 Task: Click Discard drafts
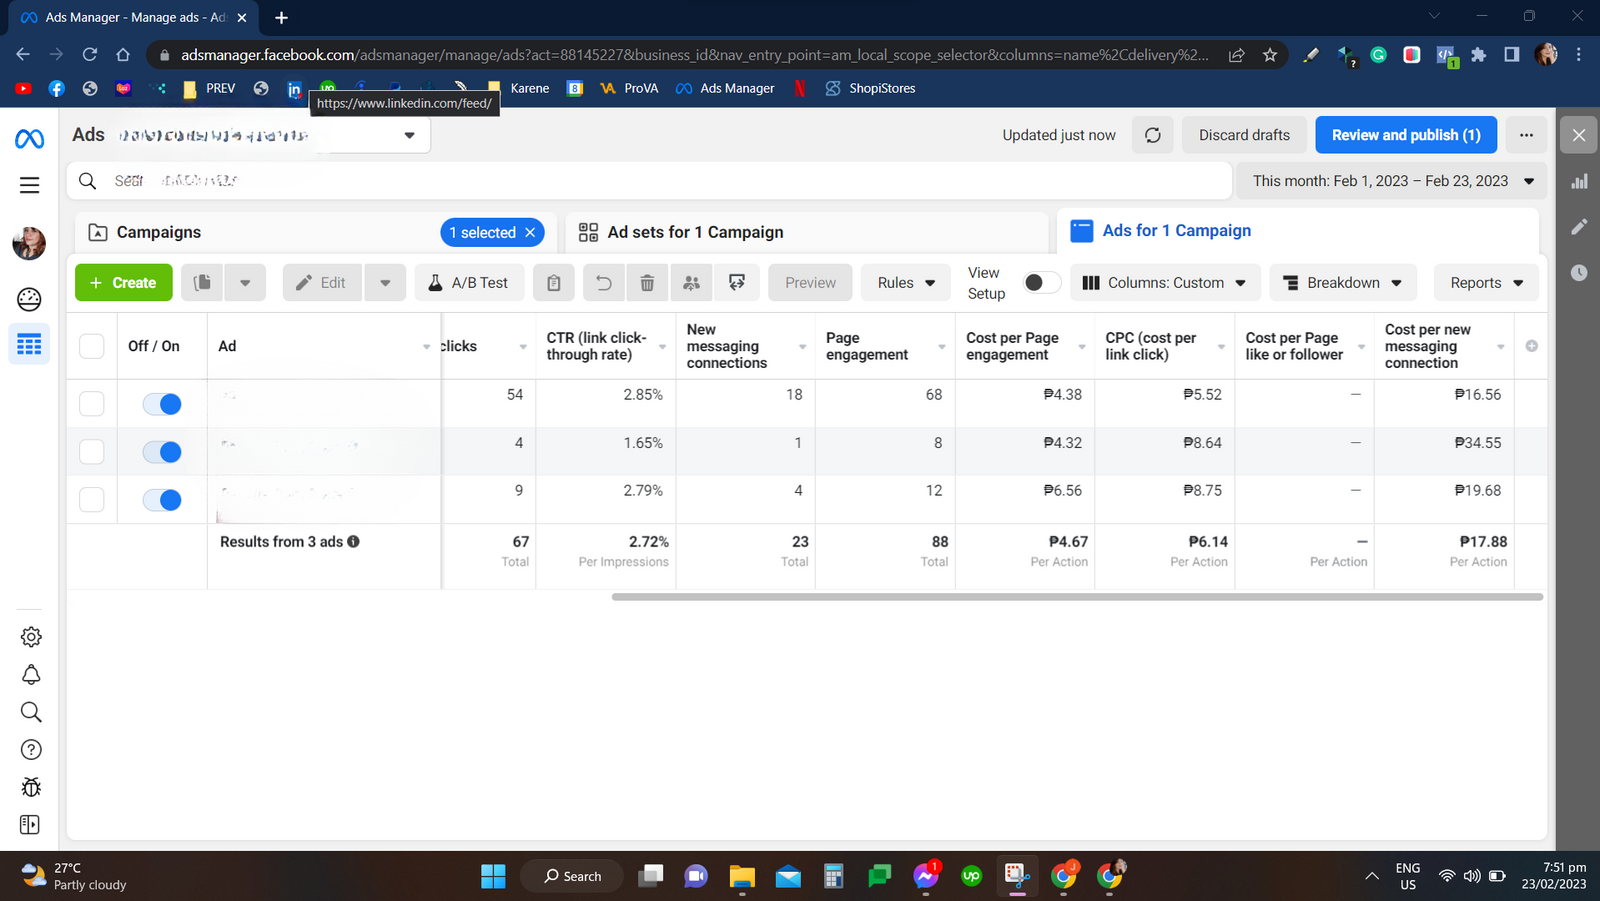(1244, 135)
